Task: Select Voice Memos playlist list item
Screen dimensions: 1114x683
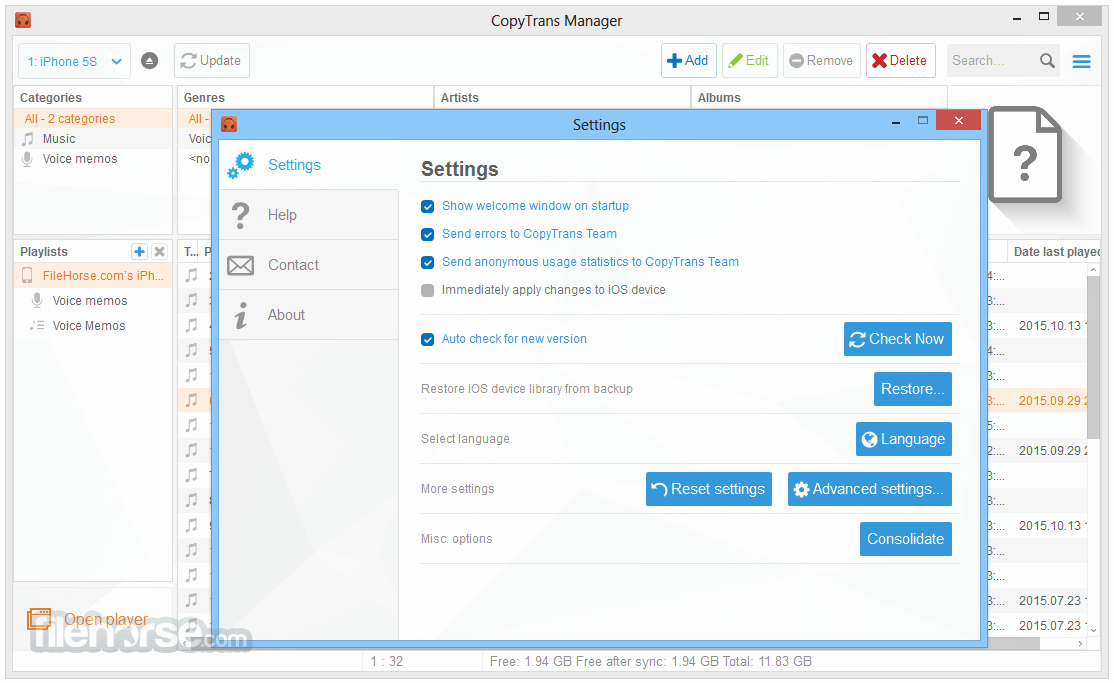Action: pos(93,326)
